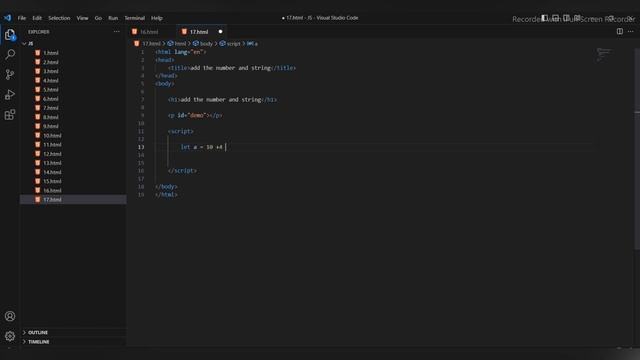The width and height of the screenshot is (640, 360).
Task: Click the VS Code logo icon
Action: (x=8, y=18)
